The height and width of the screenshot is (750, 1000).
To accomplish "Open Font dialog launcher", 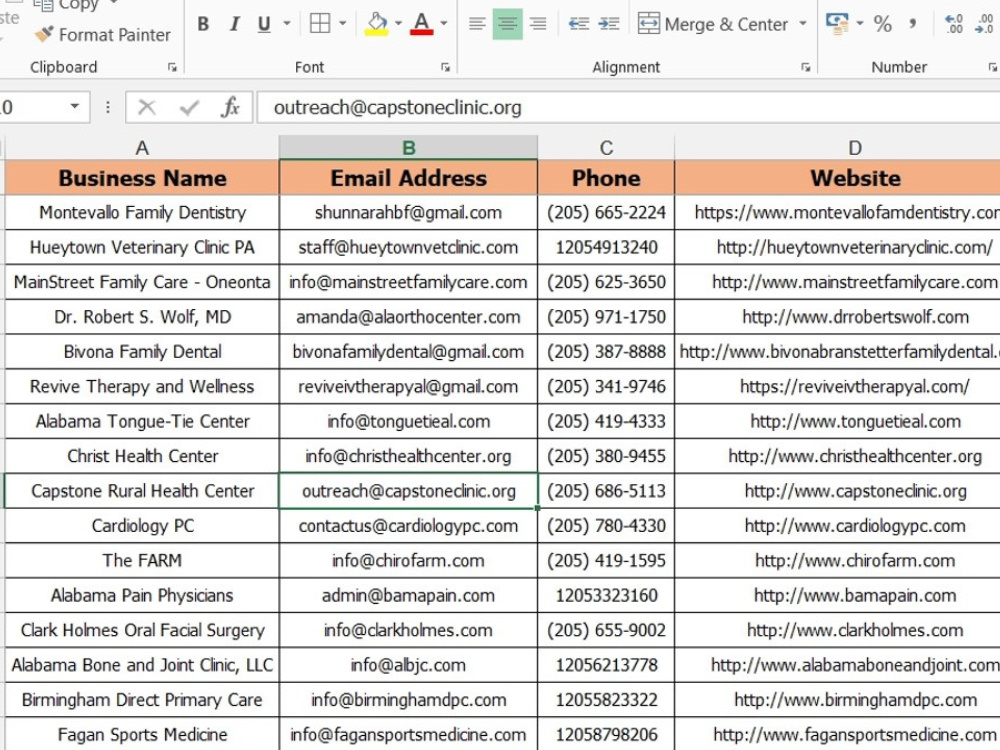I will pyautogui.click(x=445, y=67).
